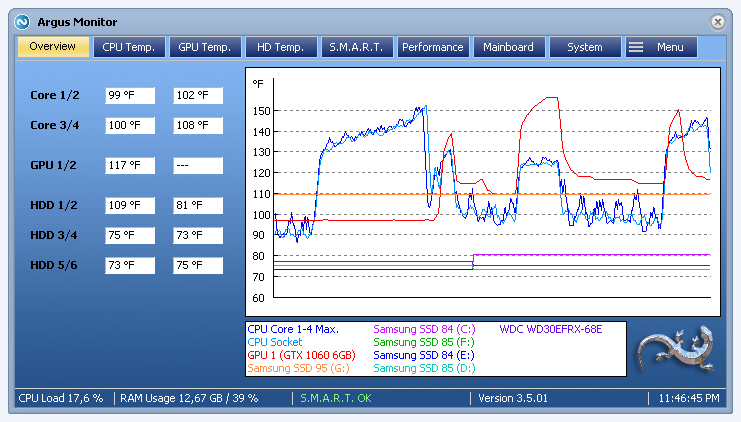Open the System tab
The image size is (741, 422).
tap(585, 47)
